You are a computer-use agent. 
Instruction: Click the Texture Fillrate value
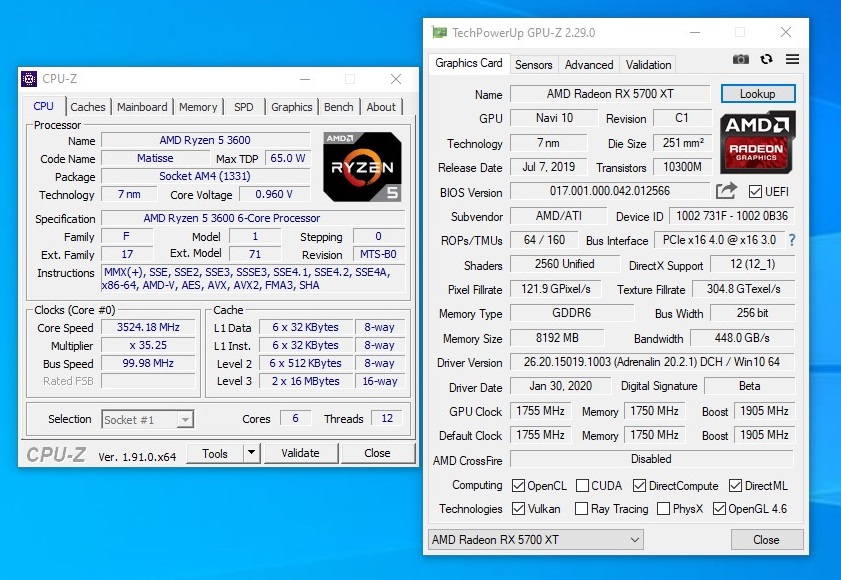tap(743, 289)
